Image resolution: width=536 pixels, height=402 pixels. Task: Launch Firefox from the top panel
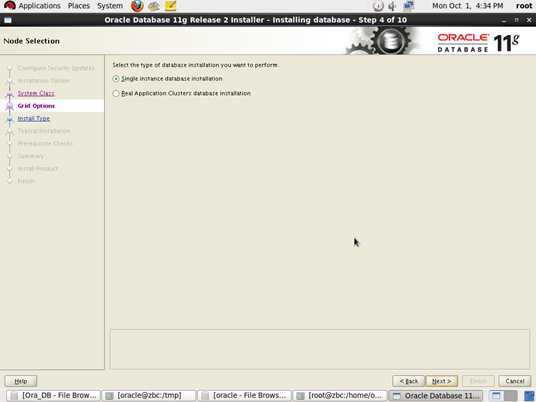click(x=137, y=6)
